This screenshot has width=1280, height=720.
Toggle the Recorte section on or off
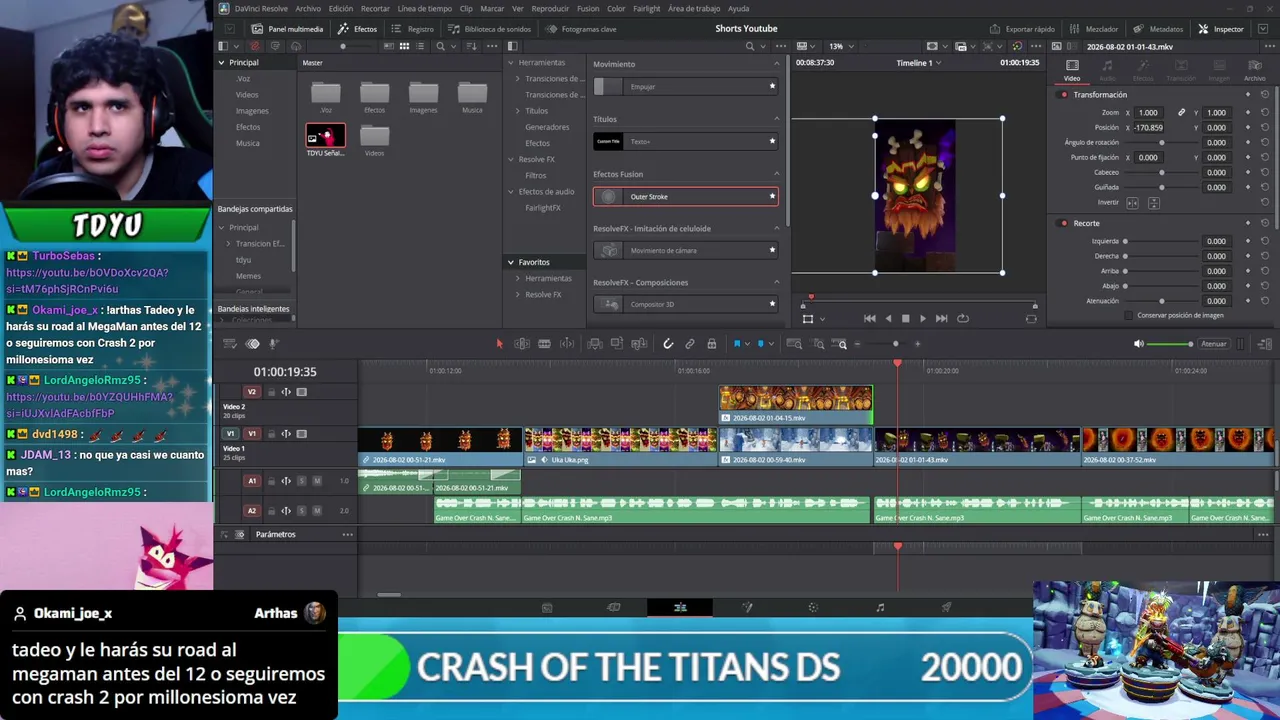coord(1064,223)
